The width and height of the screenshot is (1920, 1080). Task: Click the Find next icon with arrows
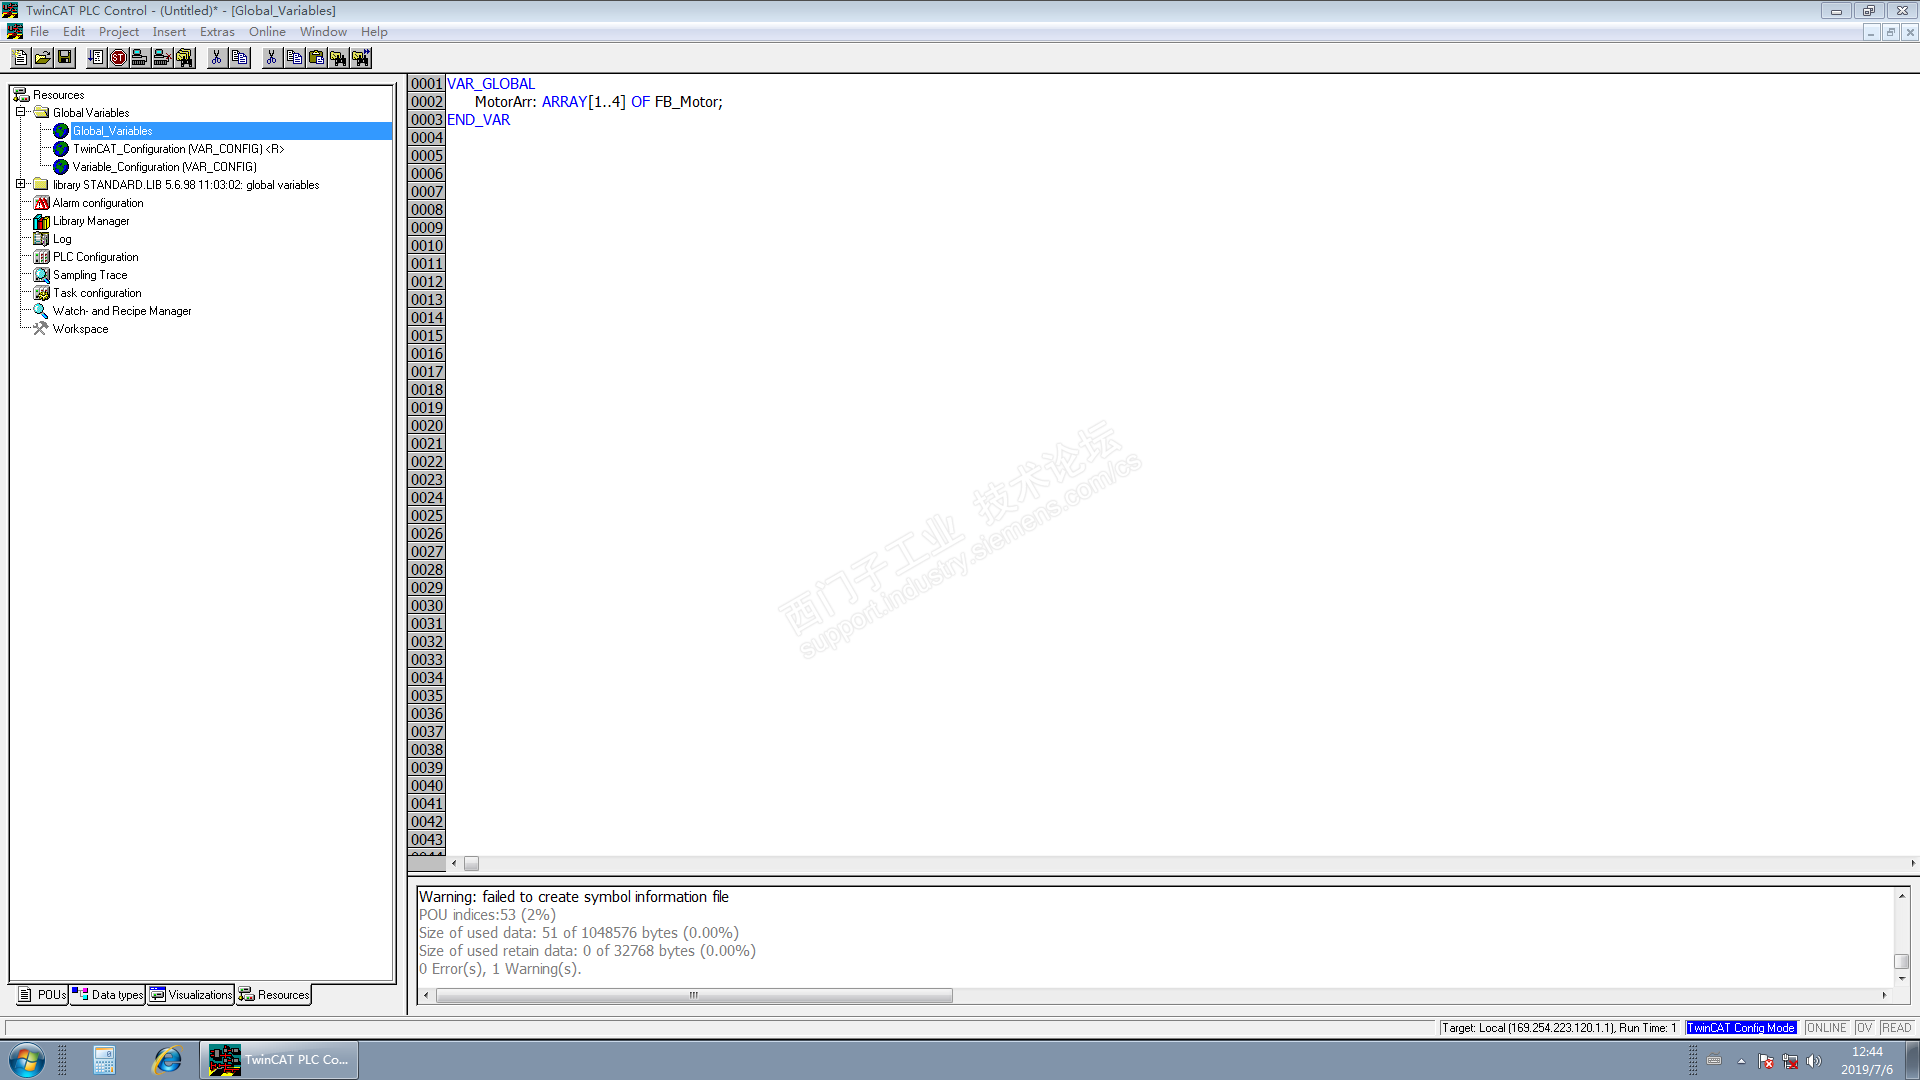pyautogui.click(x=361, y=58)
